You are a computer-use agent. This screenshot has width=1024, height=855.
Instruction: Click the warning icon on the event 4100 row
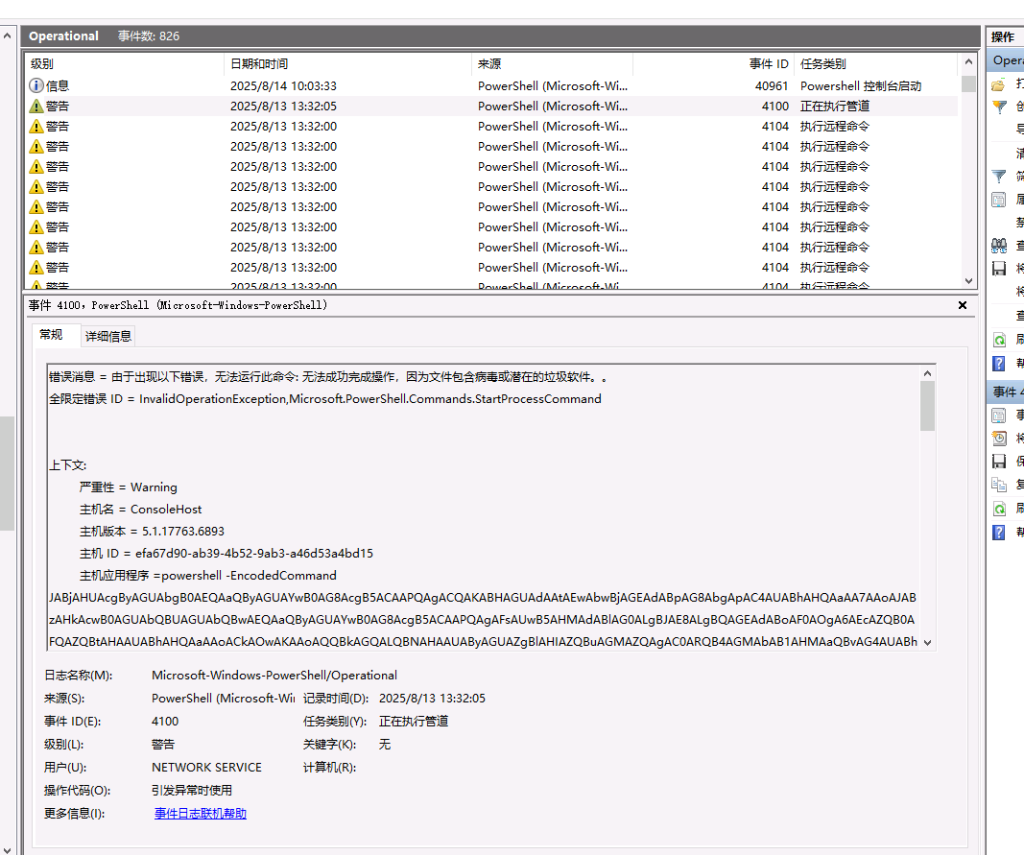pos(37,106)
